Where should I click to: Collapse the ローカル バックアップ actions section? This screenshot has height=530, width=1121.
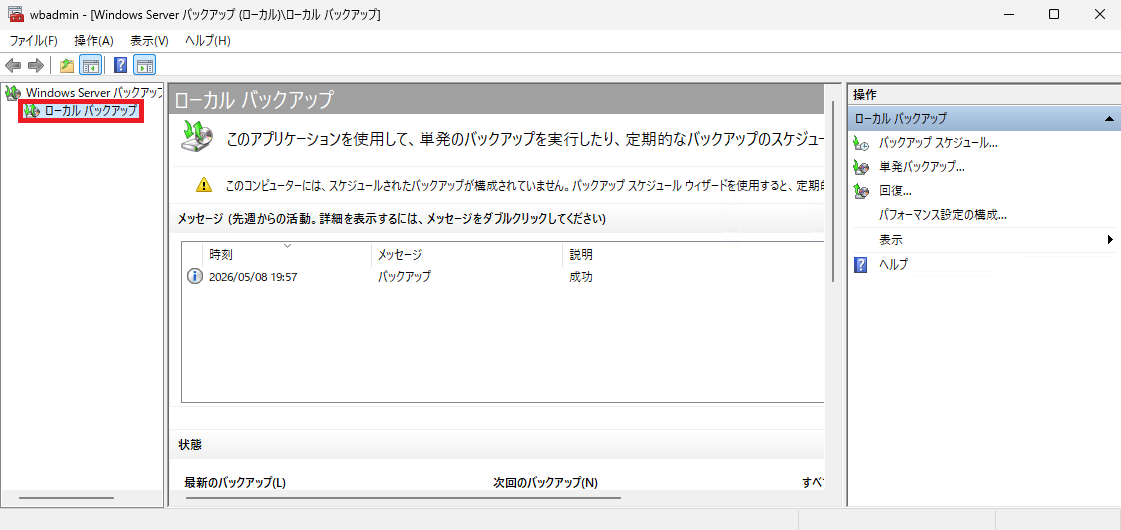pos(1109,119)
